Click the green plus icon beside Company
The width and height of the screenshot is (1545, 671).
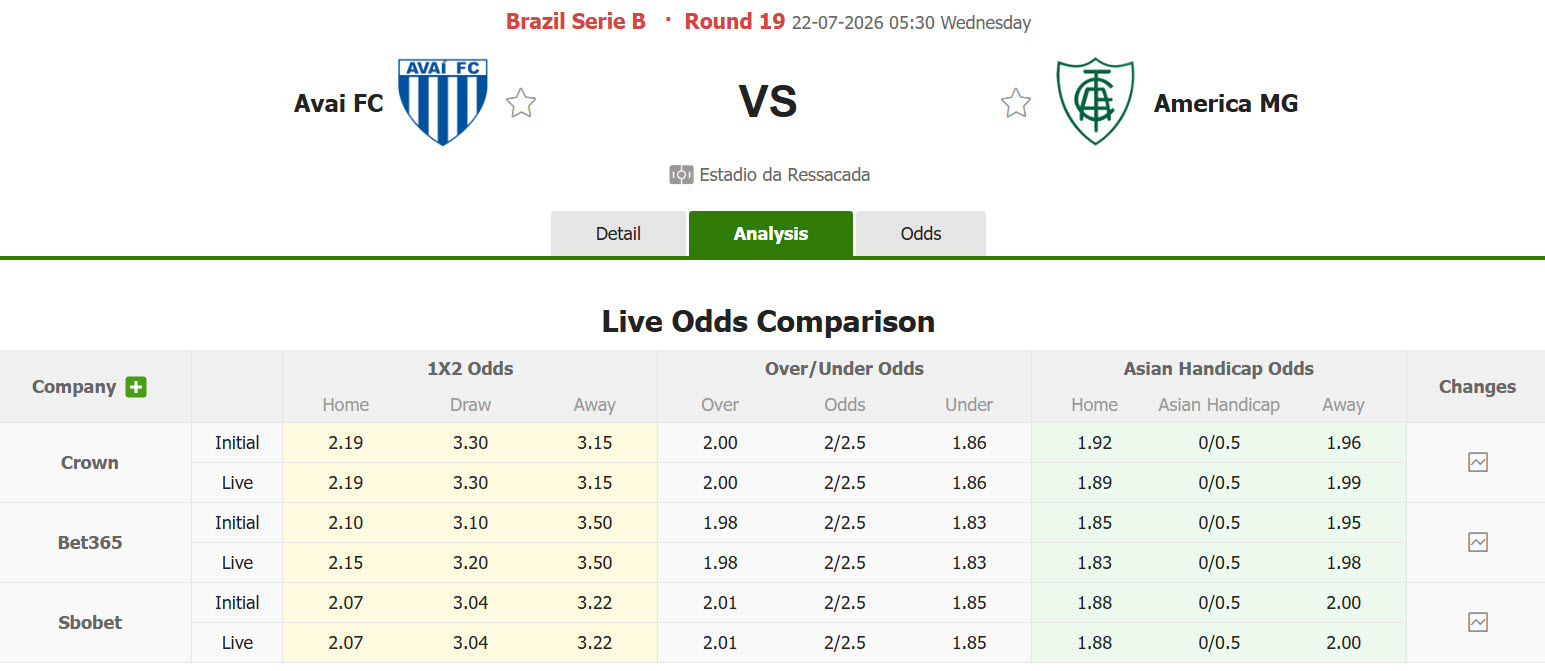point(136,387)
